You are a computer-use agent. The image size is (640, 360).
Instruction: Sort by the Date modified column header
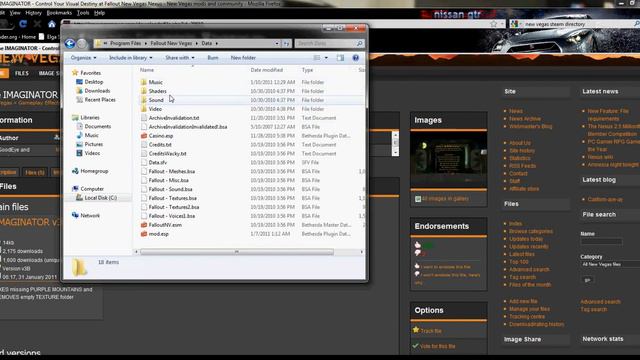pos(267,70)
